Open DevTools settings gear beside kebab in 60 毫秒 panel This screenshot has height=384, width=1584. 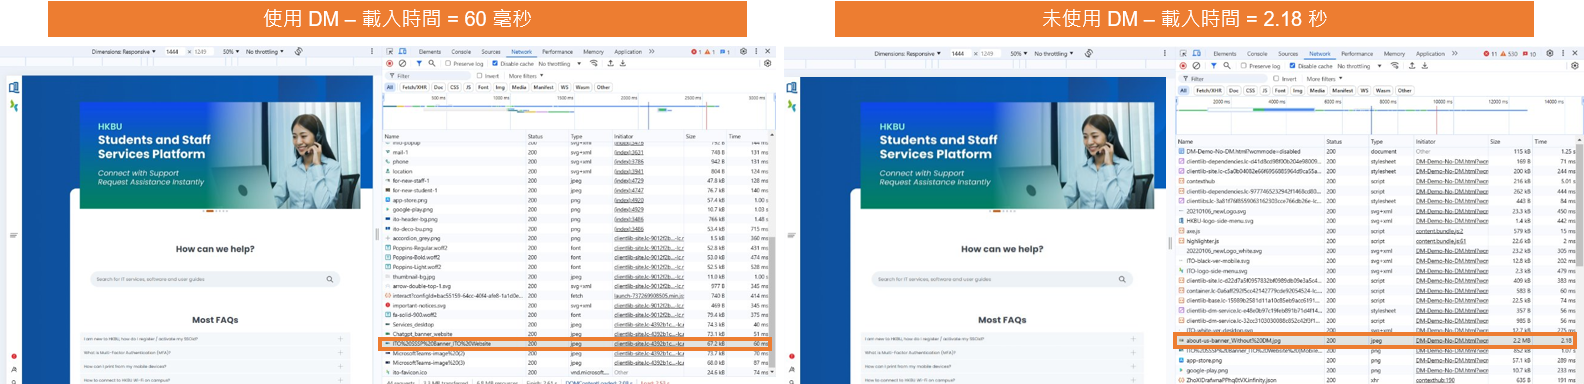click(x=743, y=51)
